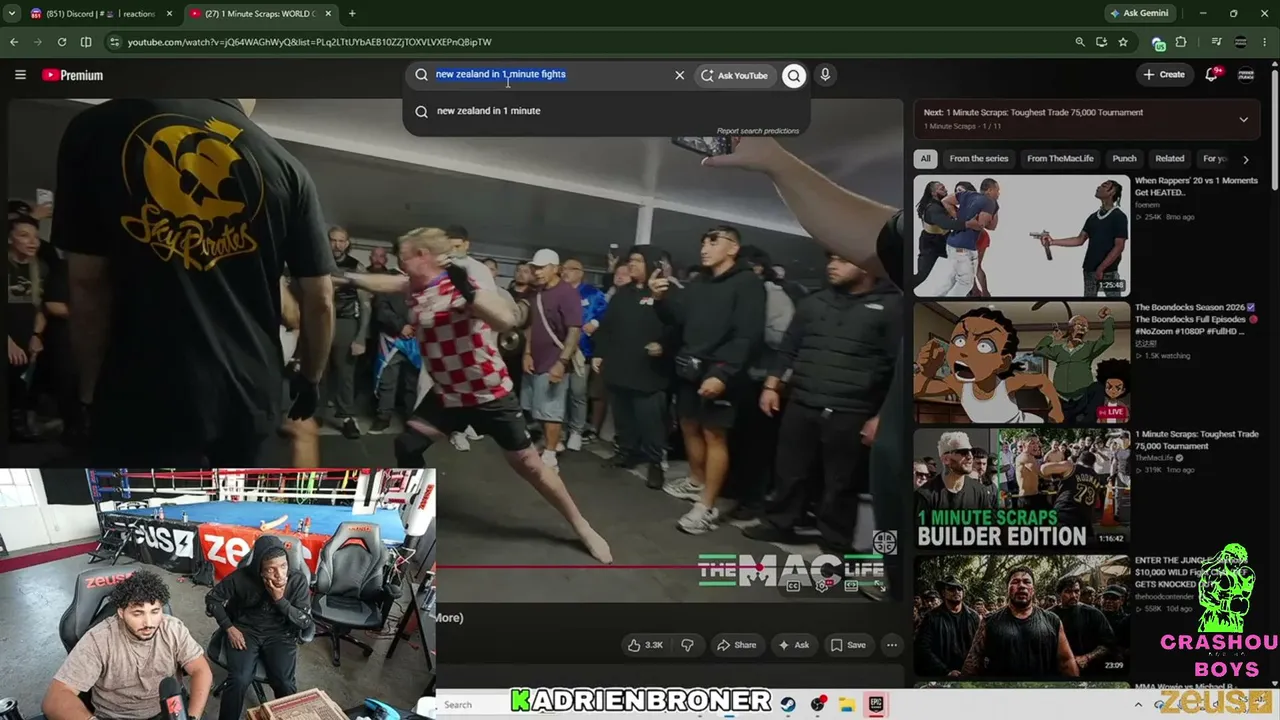The height and width of the screenshot is (720, 1280).
Task: Open the Chrome profile avatar
Action: pyautogui.click(x=1241, y=42)
